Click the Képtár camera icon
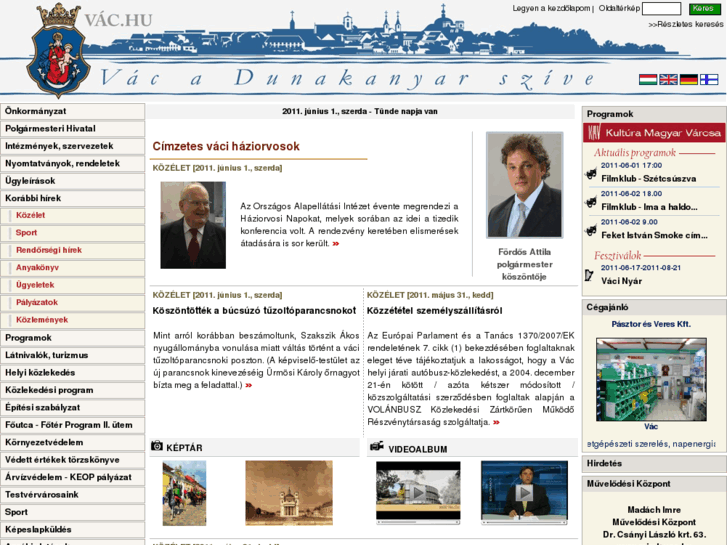Screen dimensions: 727x545 [x=157, y=446]
